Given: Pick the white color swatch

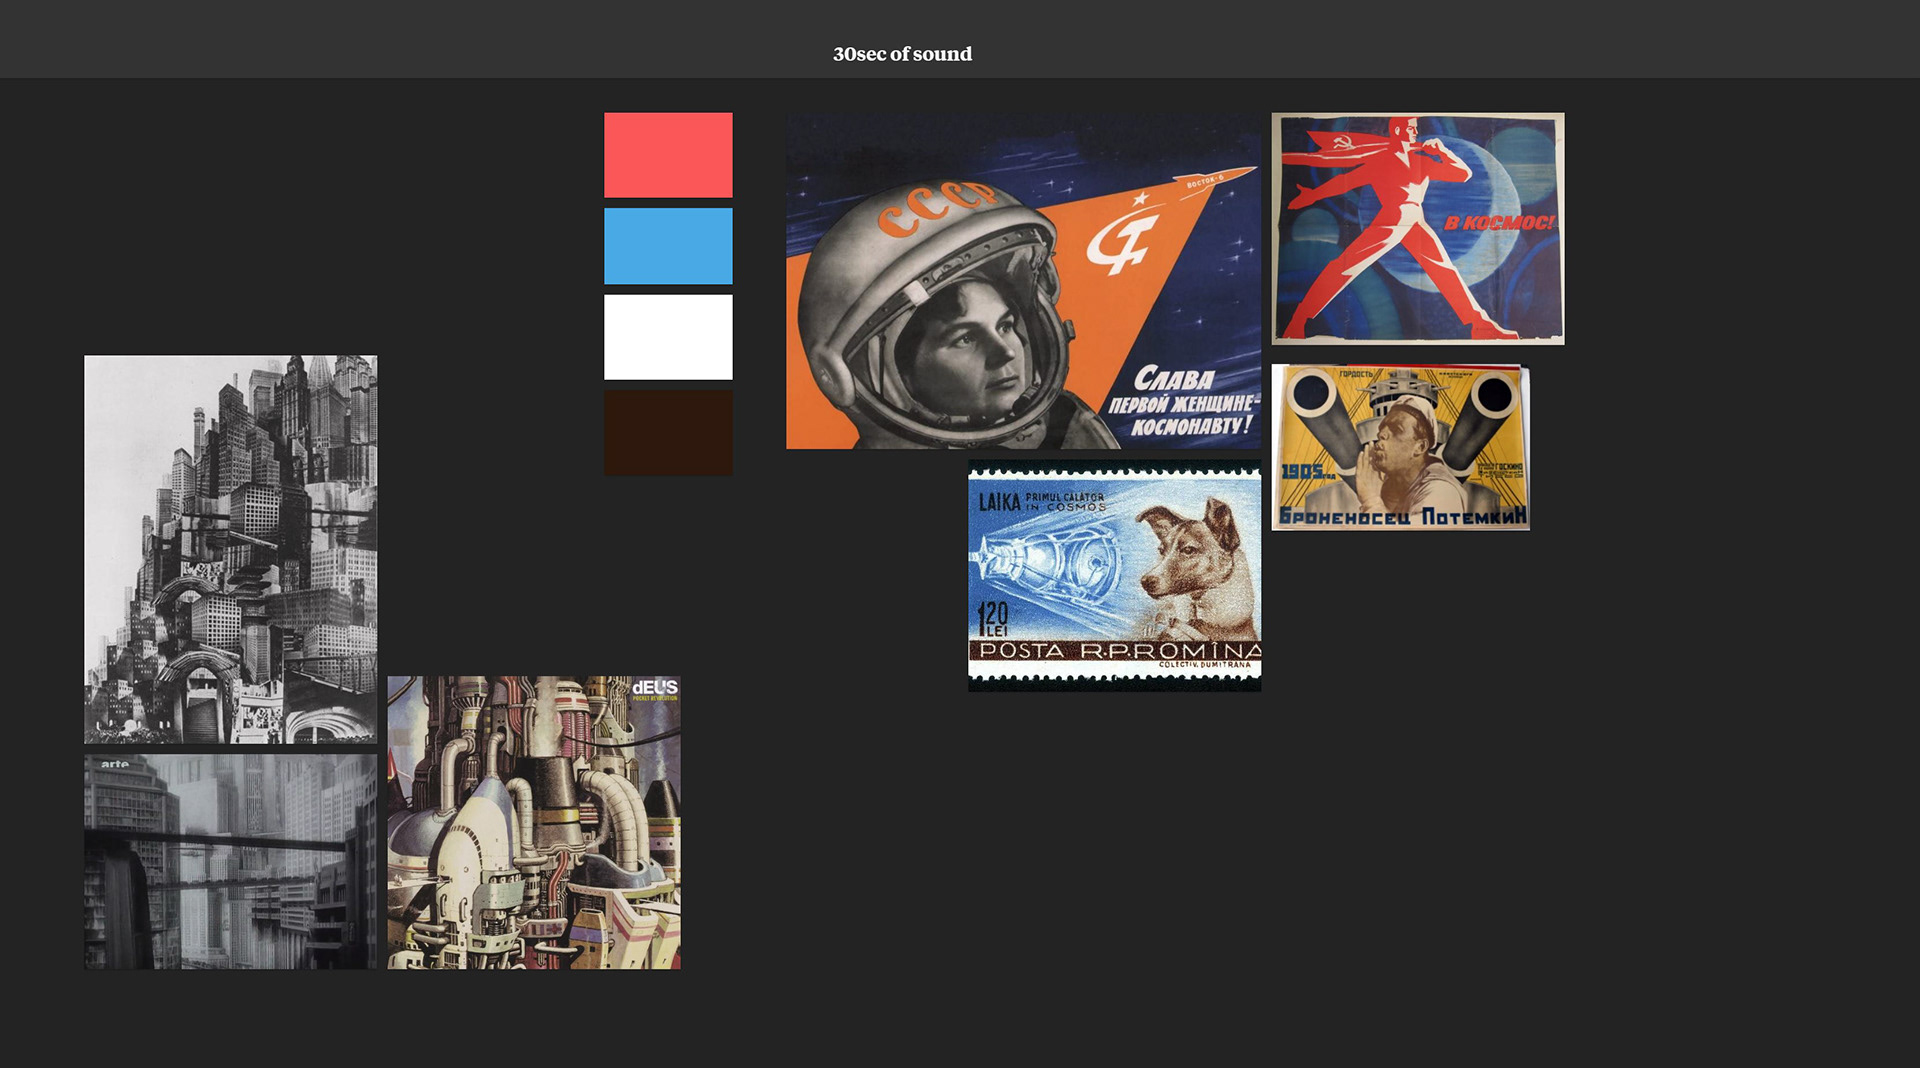Looking at the screenshot, I should pyautogui.click(x=668, y=337).
